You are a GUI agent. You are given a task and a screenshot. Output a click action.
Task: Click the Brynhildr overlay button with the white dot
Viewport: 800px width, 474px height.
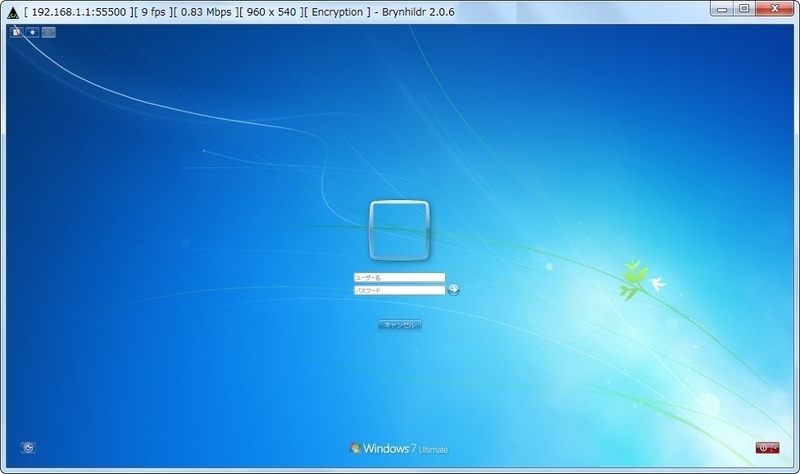(x=32, y=32)
